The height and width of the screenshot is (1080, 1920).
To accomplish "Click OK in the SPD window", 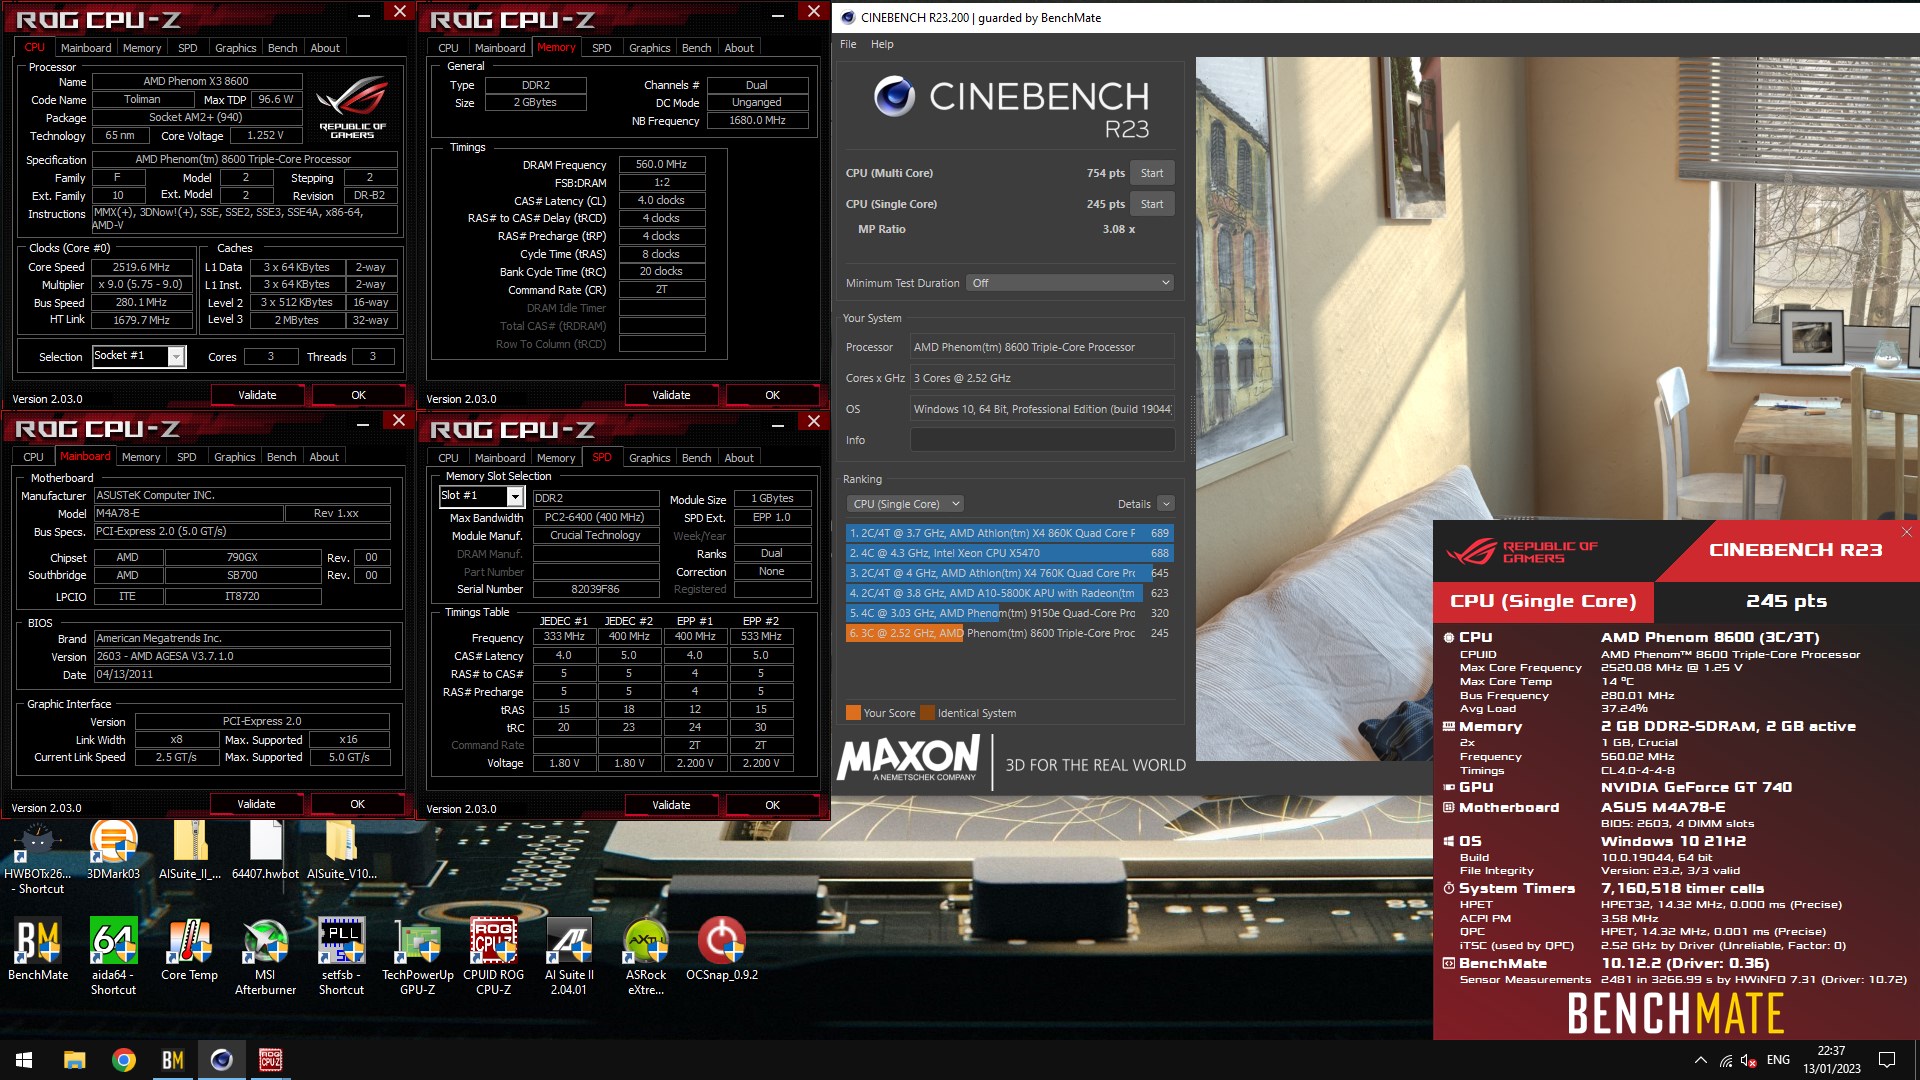I will [772, 805].
